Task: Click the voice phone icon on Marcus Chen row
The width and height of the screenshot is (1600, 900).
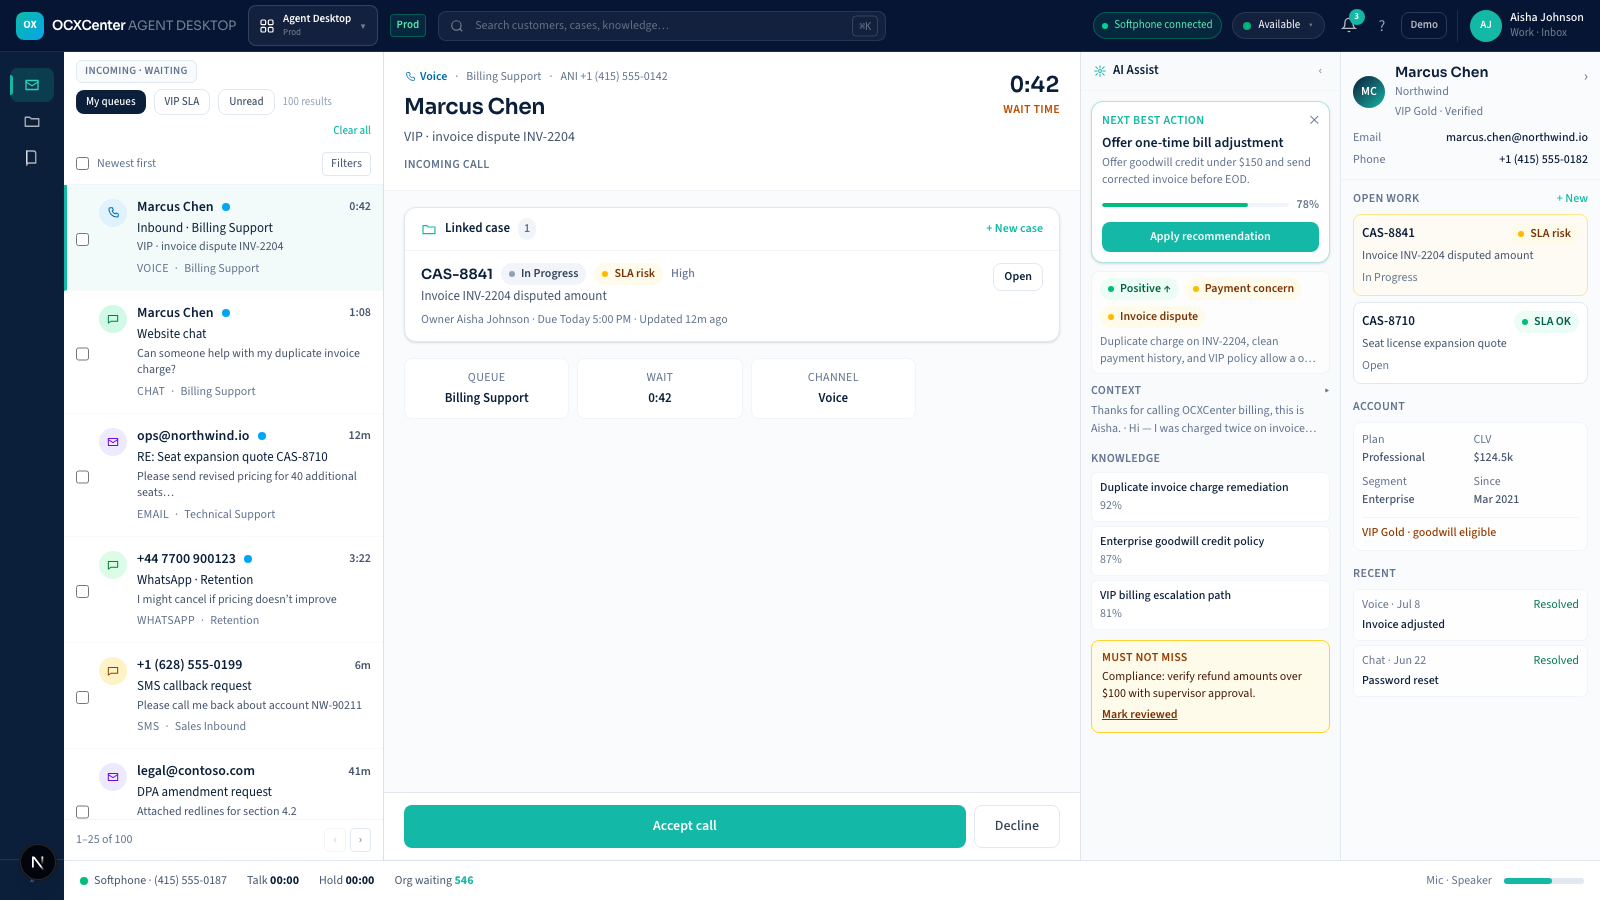Action: (113, 213)
